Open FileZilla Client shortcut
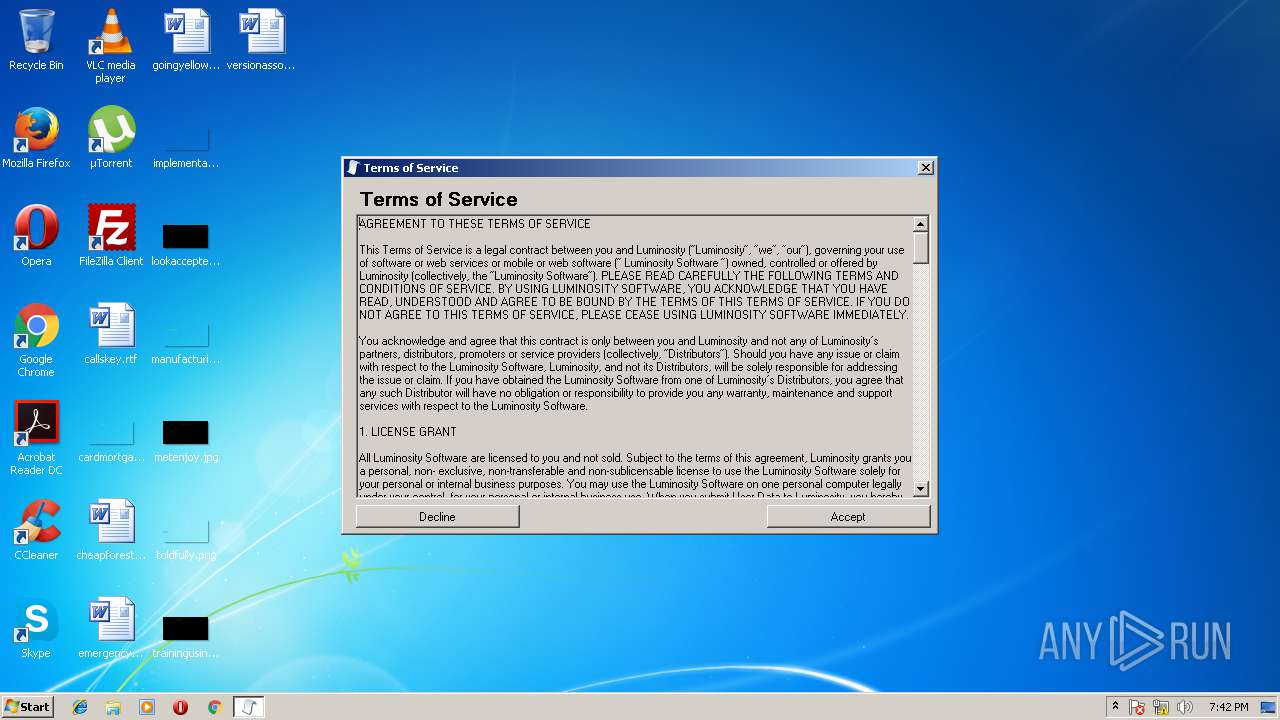Screen dimensions: 1280x720 tap(111, 236)
